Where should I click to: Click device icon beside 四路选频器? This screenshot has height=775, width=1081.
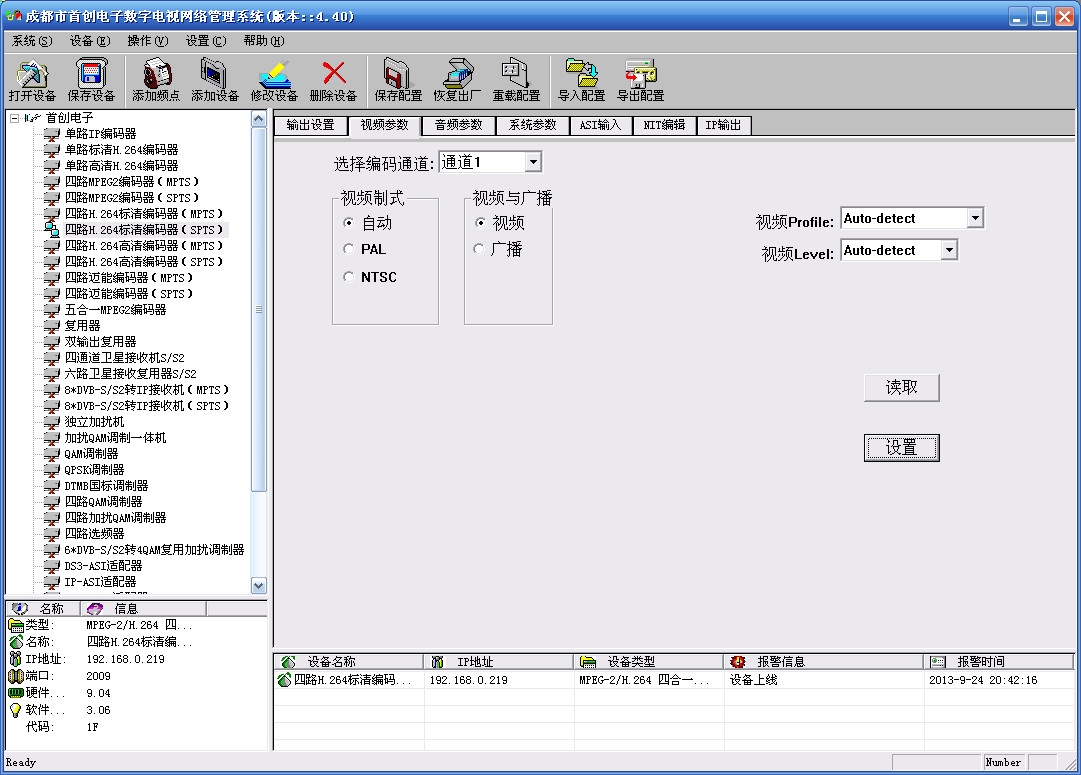[52, 534]
